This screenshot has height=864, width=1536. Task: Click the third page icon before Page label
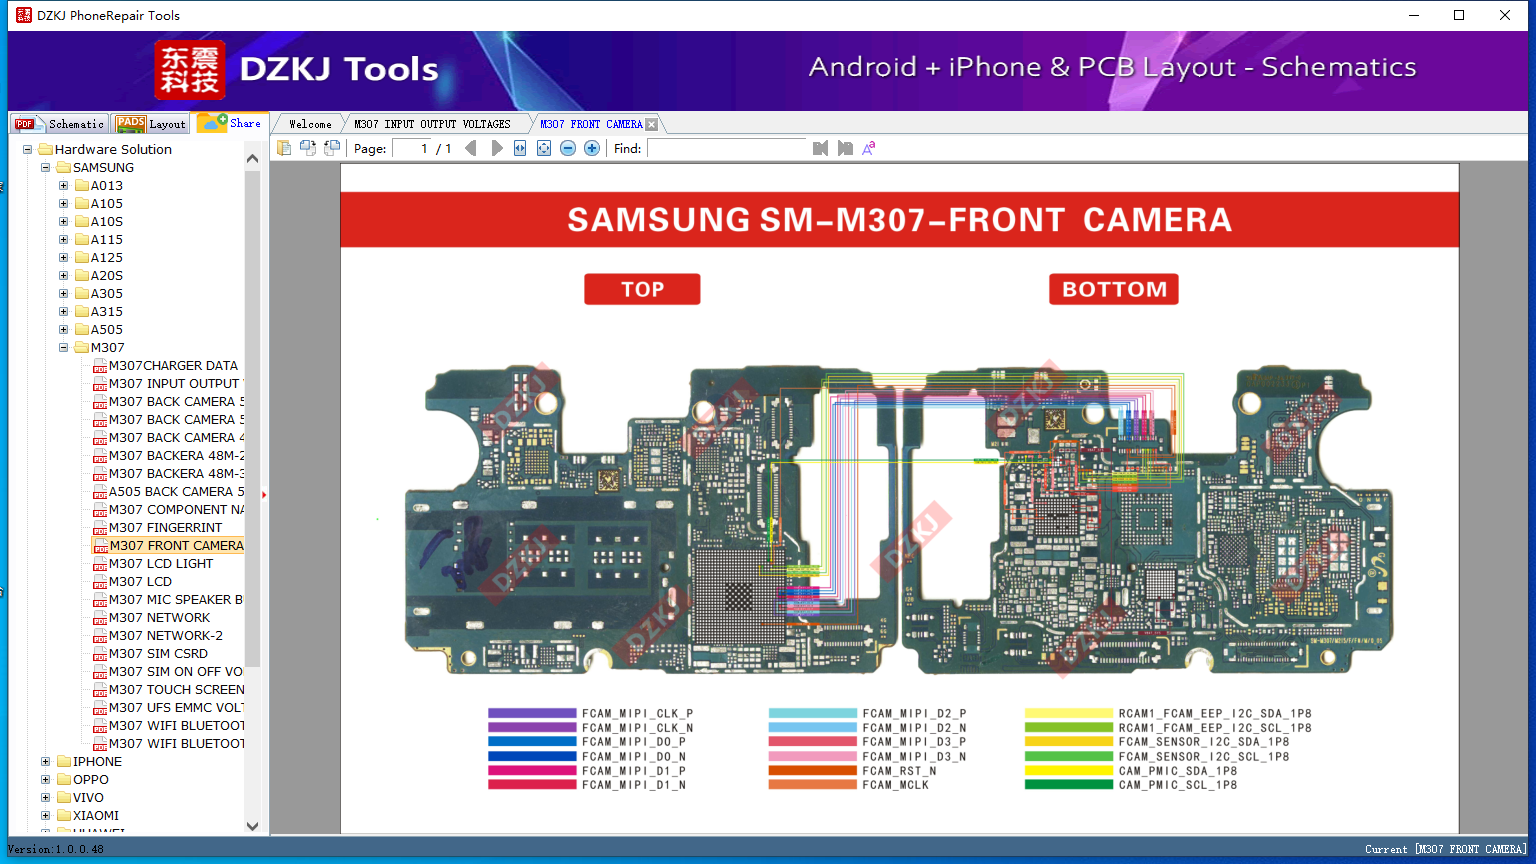pyautogui.click(x=332, y=148)
